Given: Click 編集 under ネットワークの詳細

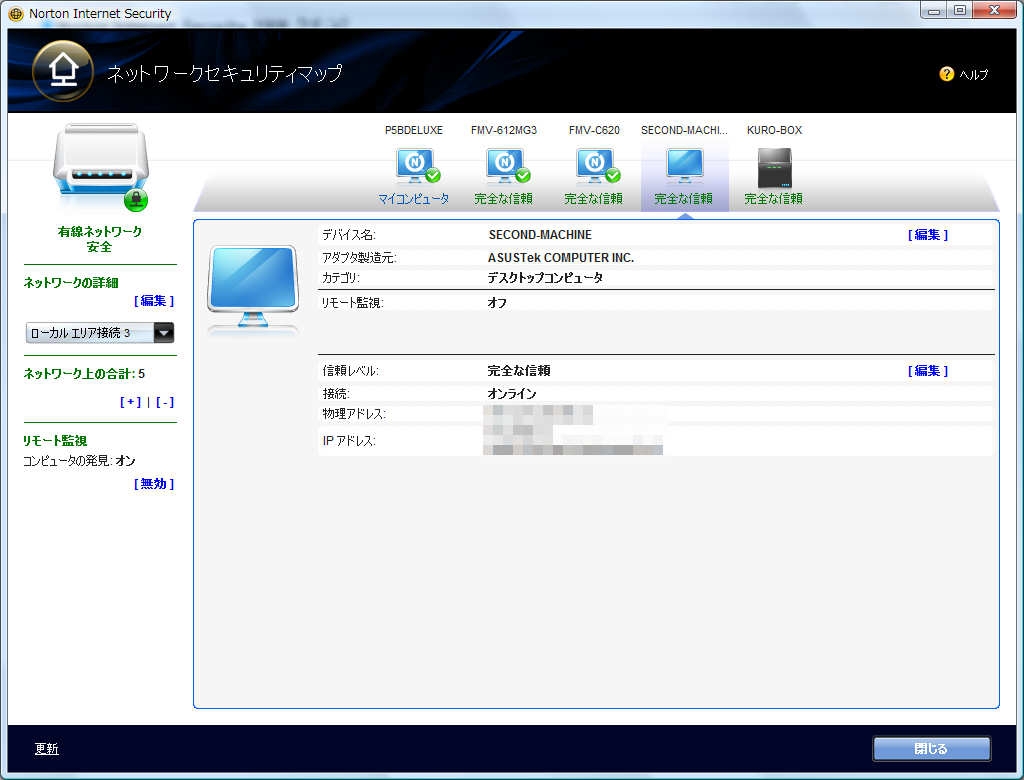Looking at the screenshot, I should (x=154, y=301).
